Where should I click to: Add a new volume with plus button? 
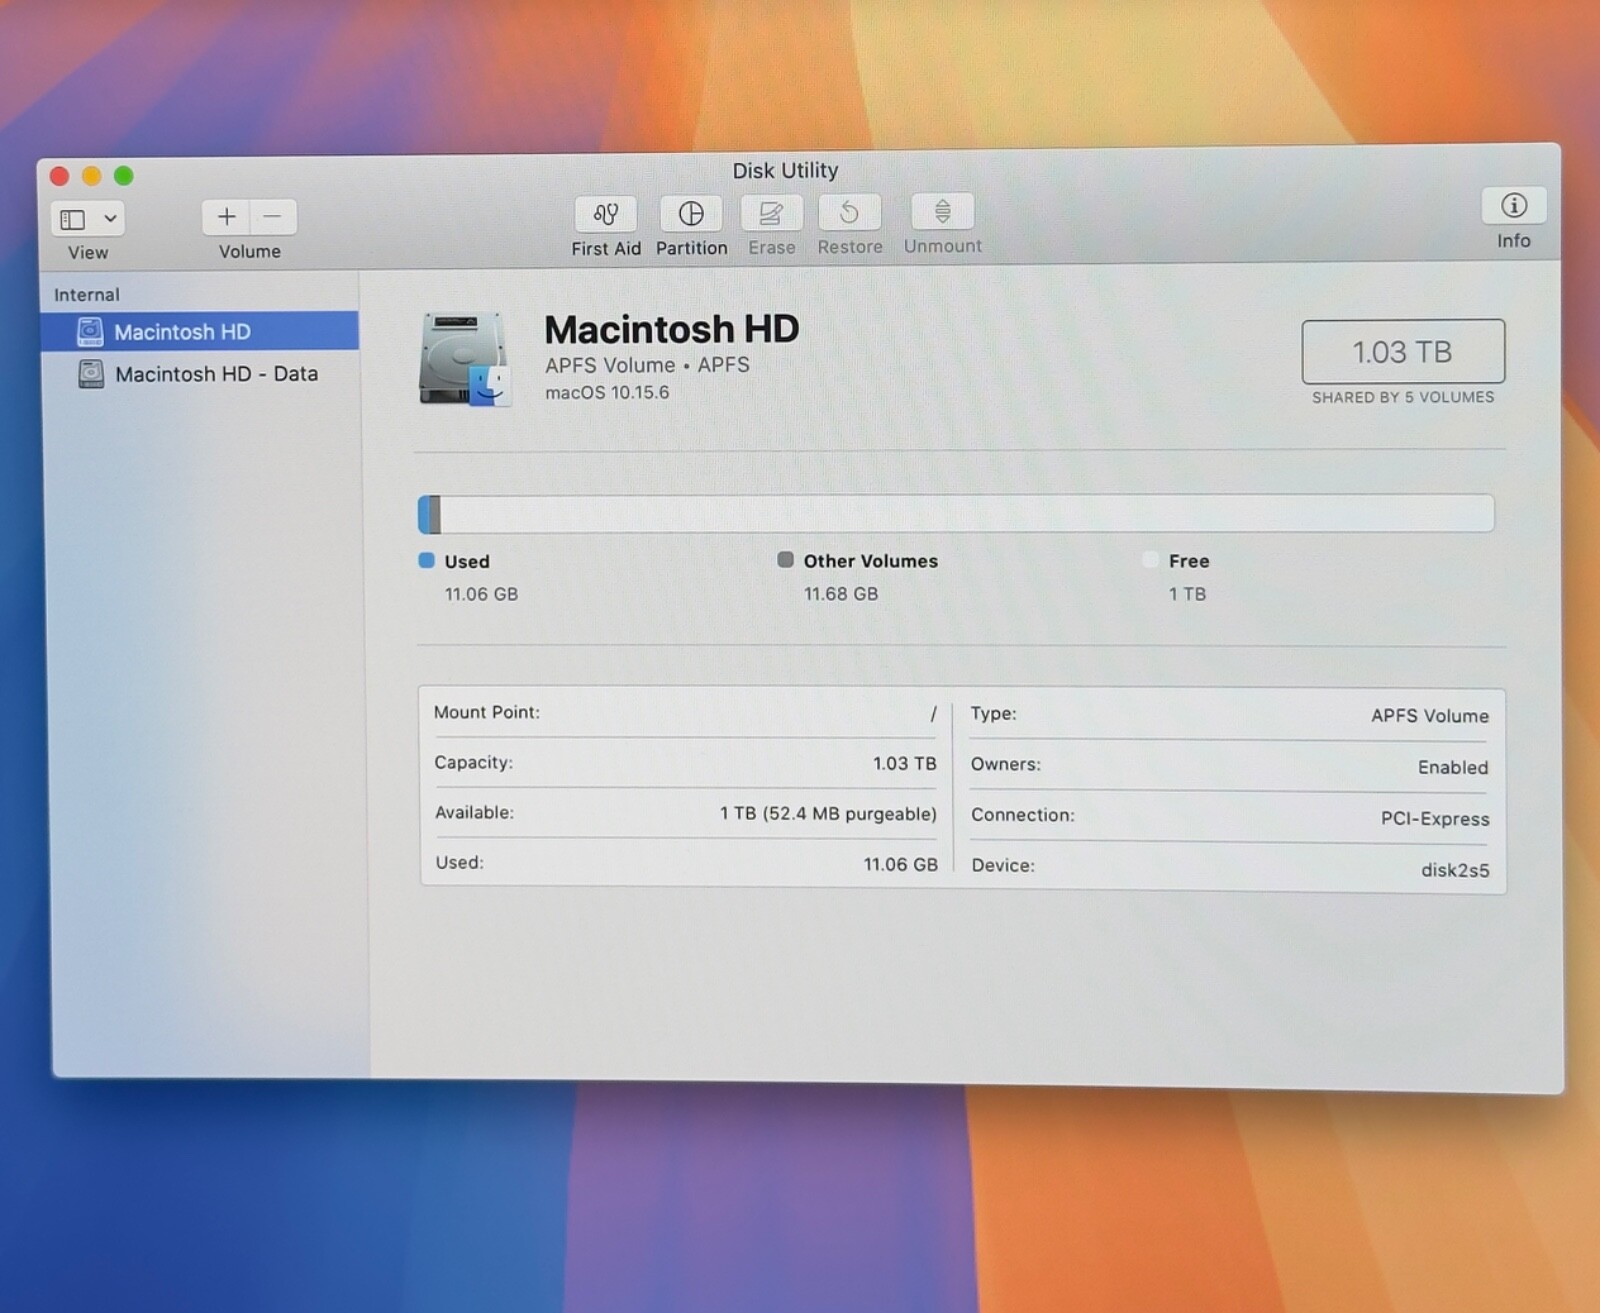point(227,217)
